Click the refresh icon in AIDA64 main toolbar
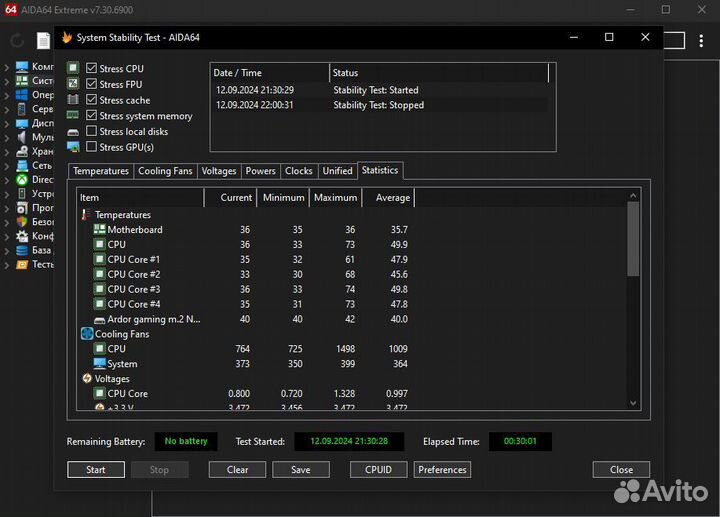The width and height of the screenshot is (720, 517). click(x=17, y=41)
